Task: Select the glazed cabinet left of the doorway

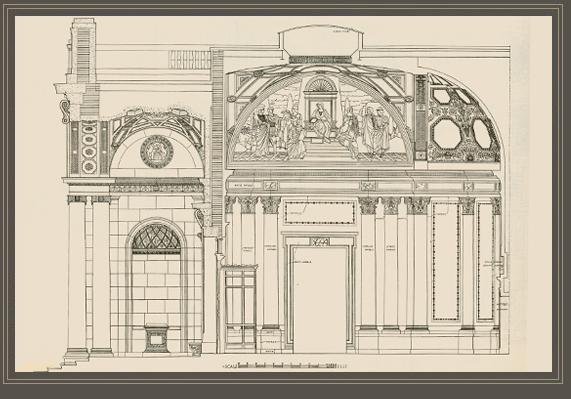Action: pos(240,306)
